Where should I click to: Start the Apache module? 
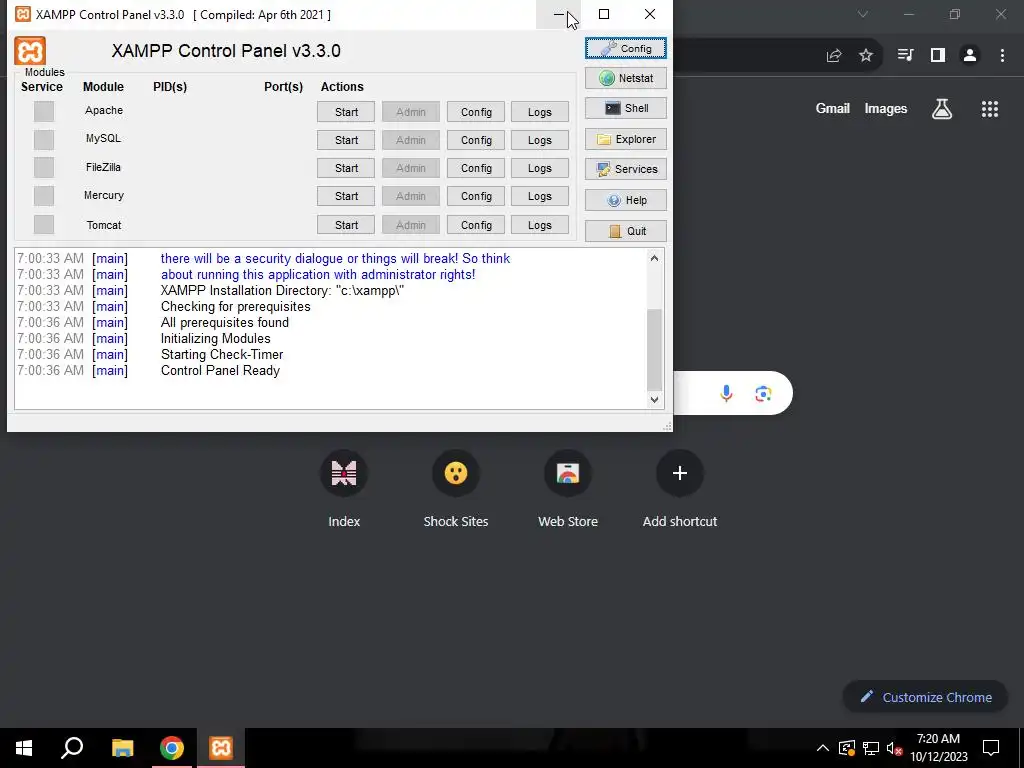coord(346,112)
